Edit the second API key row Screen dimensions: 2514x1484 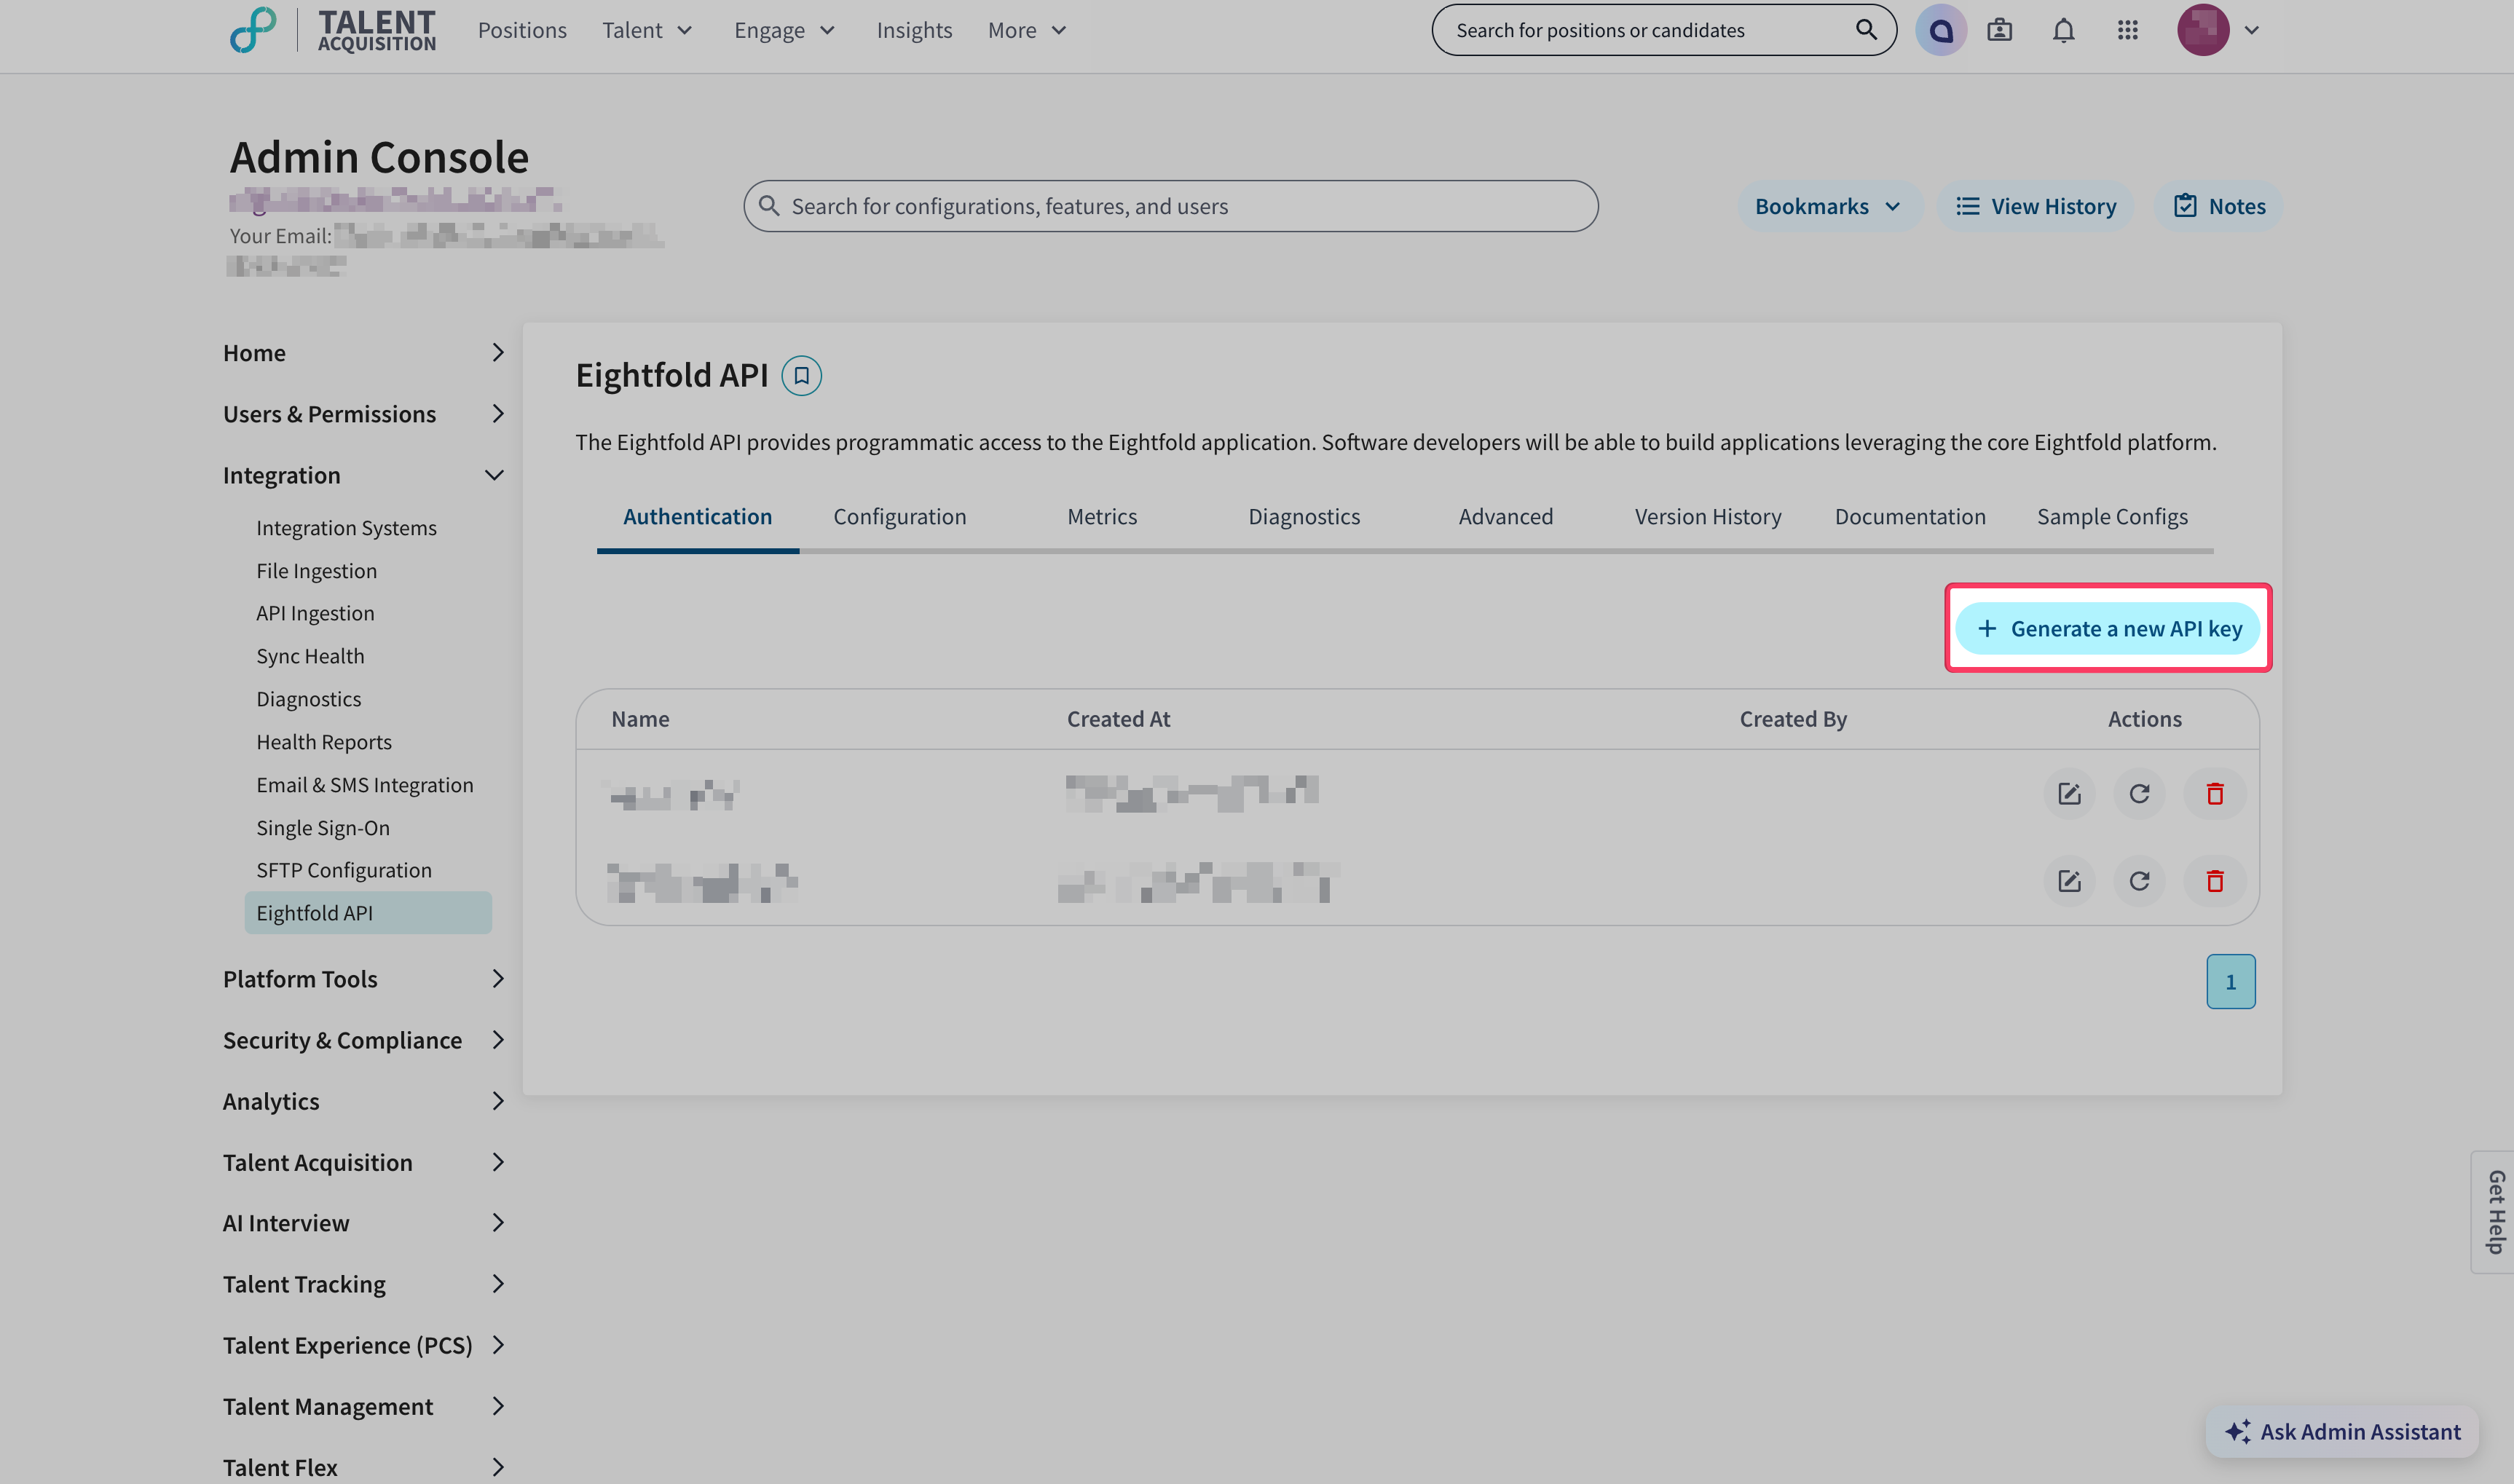tap(2069, 881)
